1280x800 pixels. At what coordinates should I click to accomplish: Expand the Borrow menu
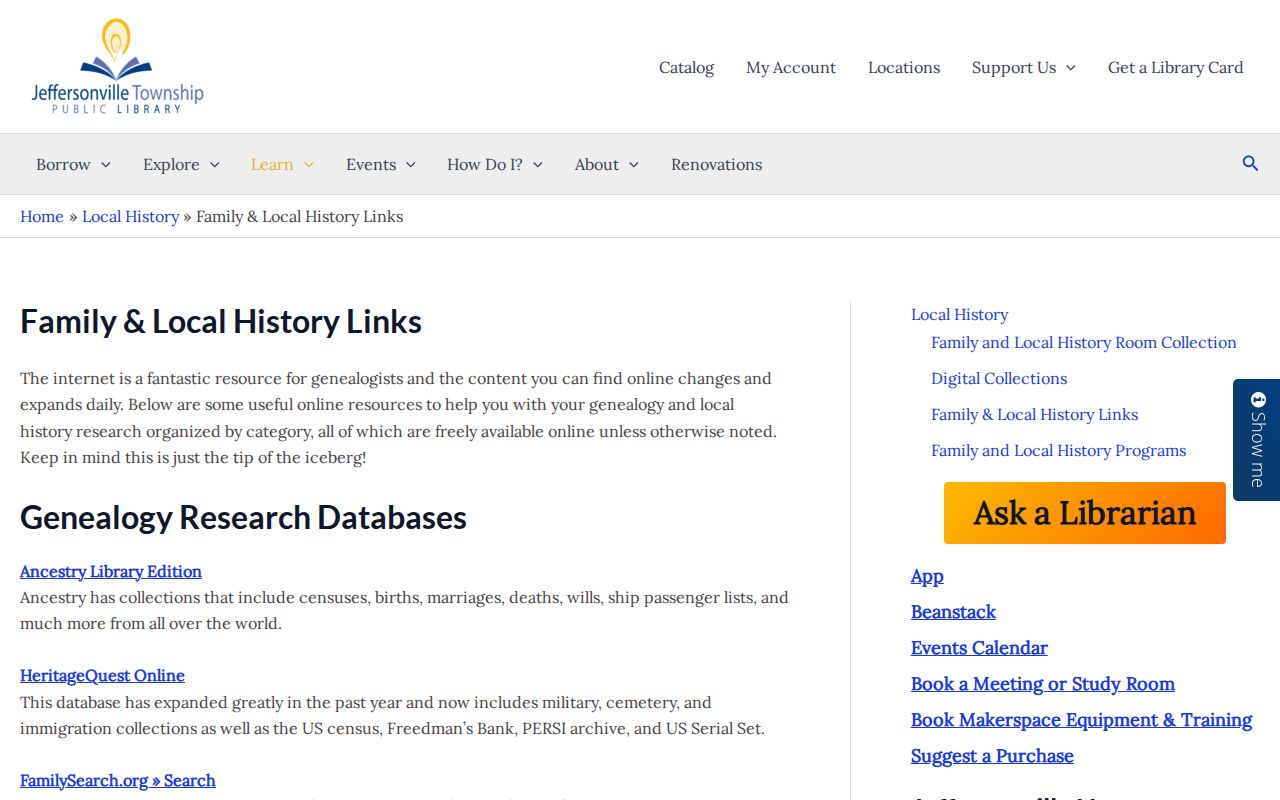(x=73, y=164)
